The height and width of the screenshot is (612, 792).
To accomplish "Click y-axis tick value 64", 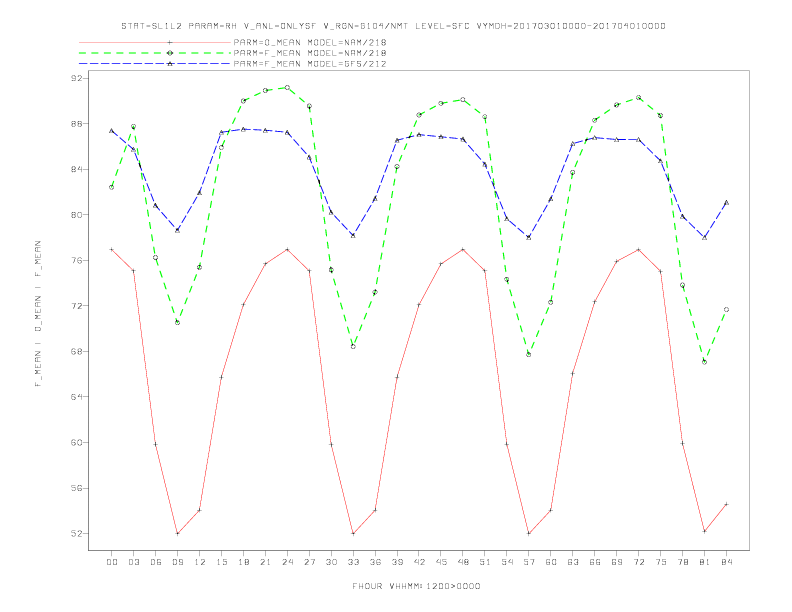I will tap(76, 397).
